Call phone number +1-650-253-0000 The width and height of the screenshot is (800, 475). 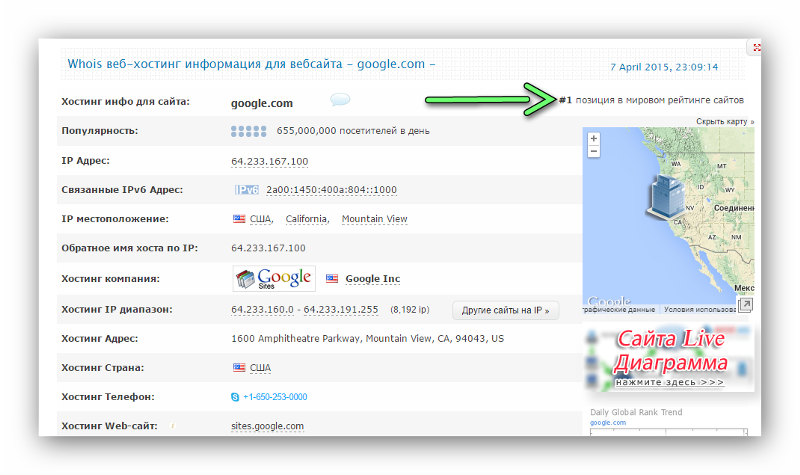(275, 397)
